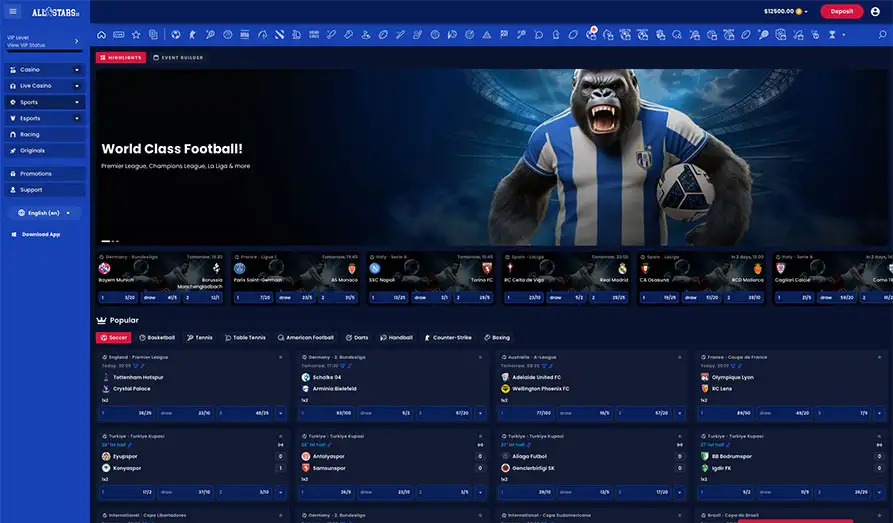
Task: Select the warning triangle icon in the sports bar
Action: pyautogui.click(x=487, y=35)
